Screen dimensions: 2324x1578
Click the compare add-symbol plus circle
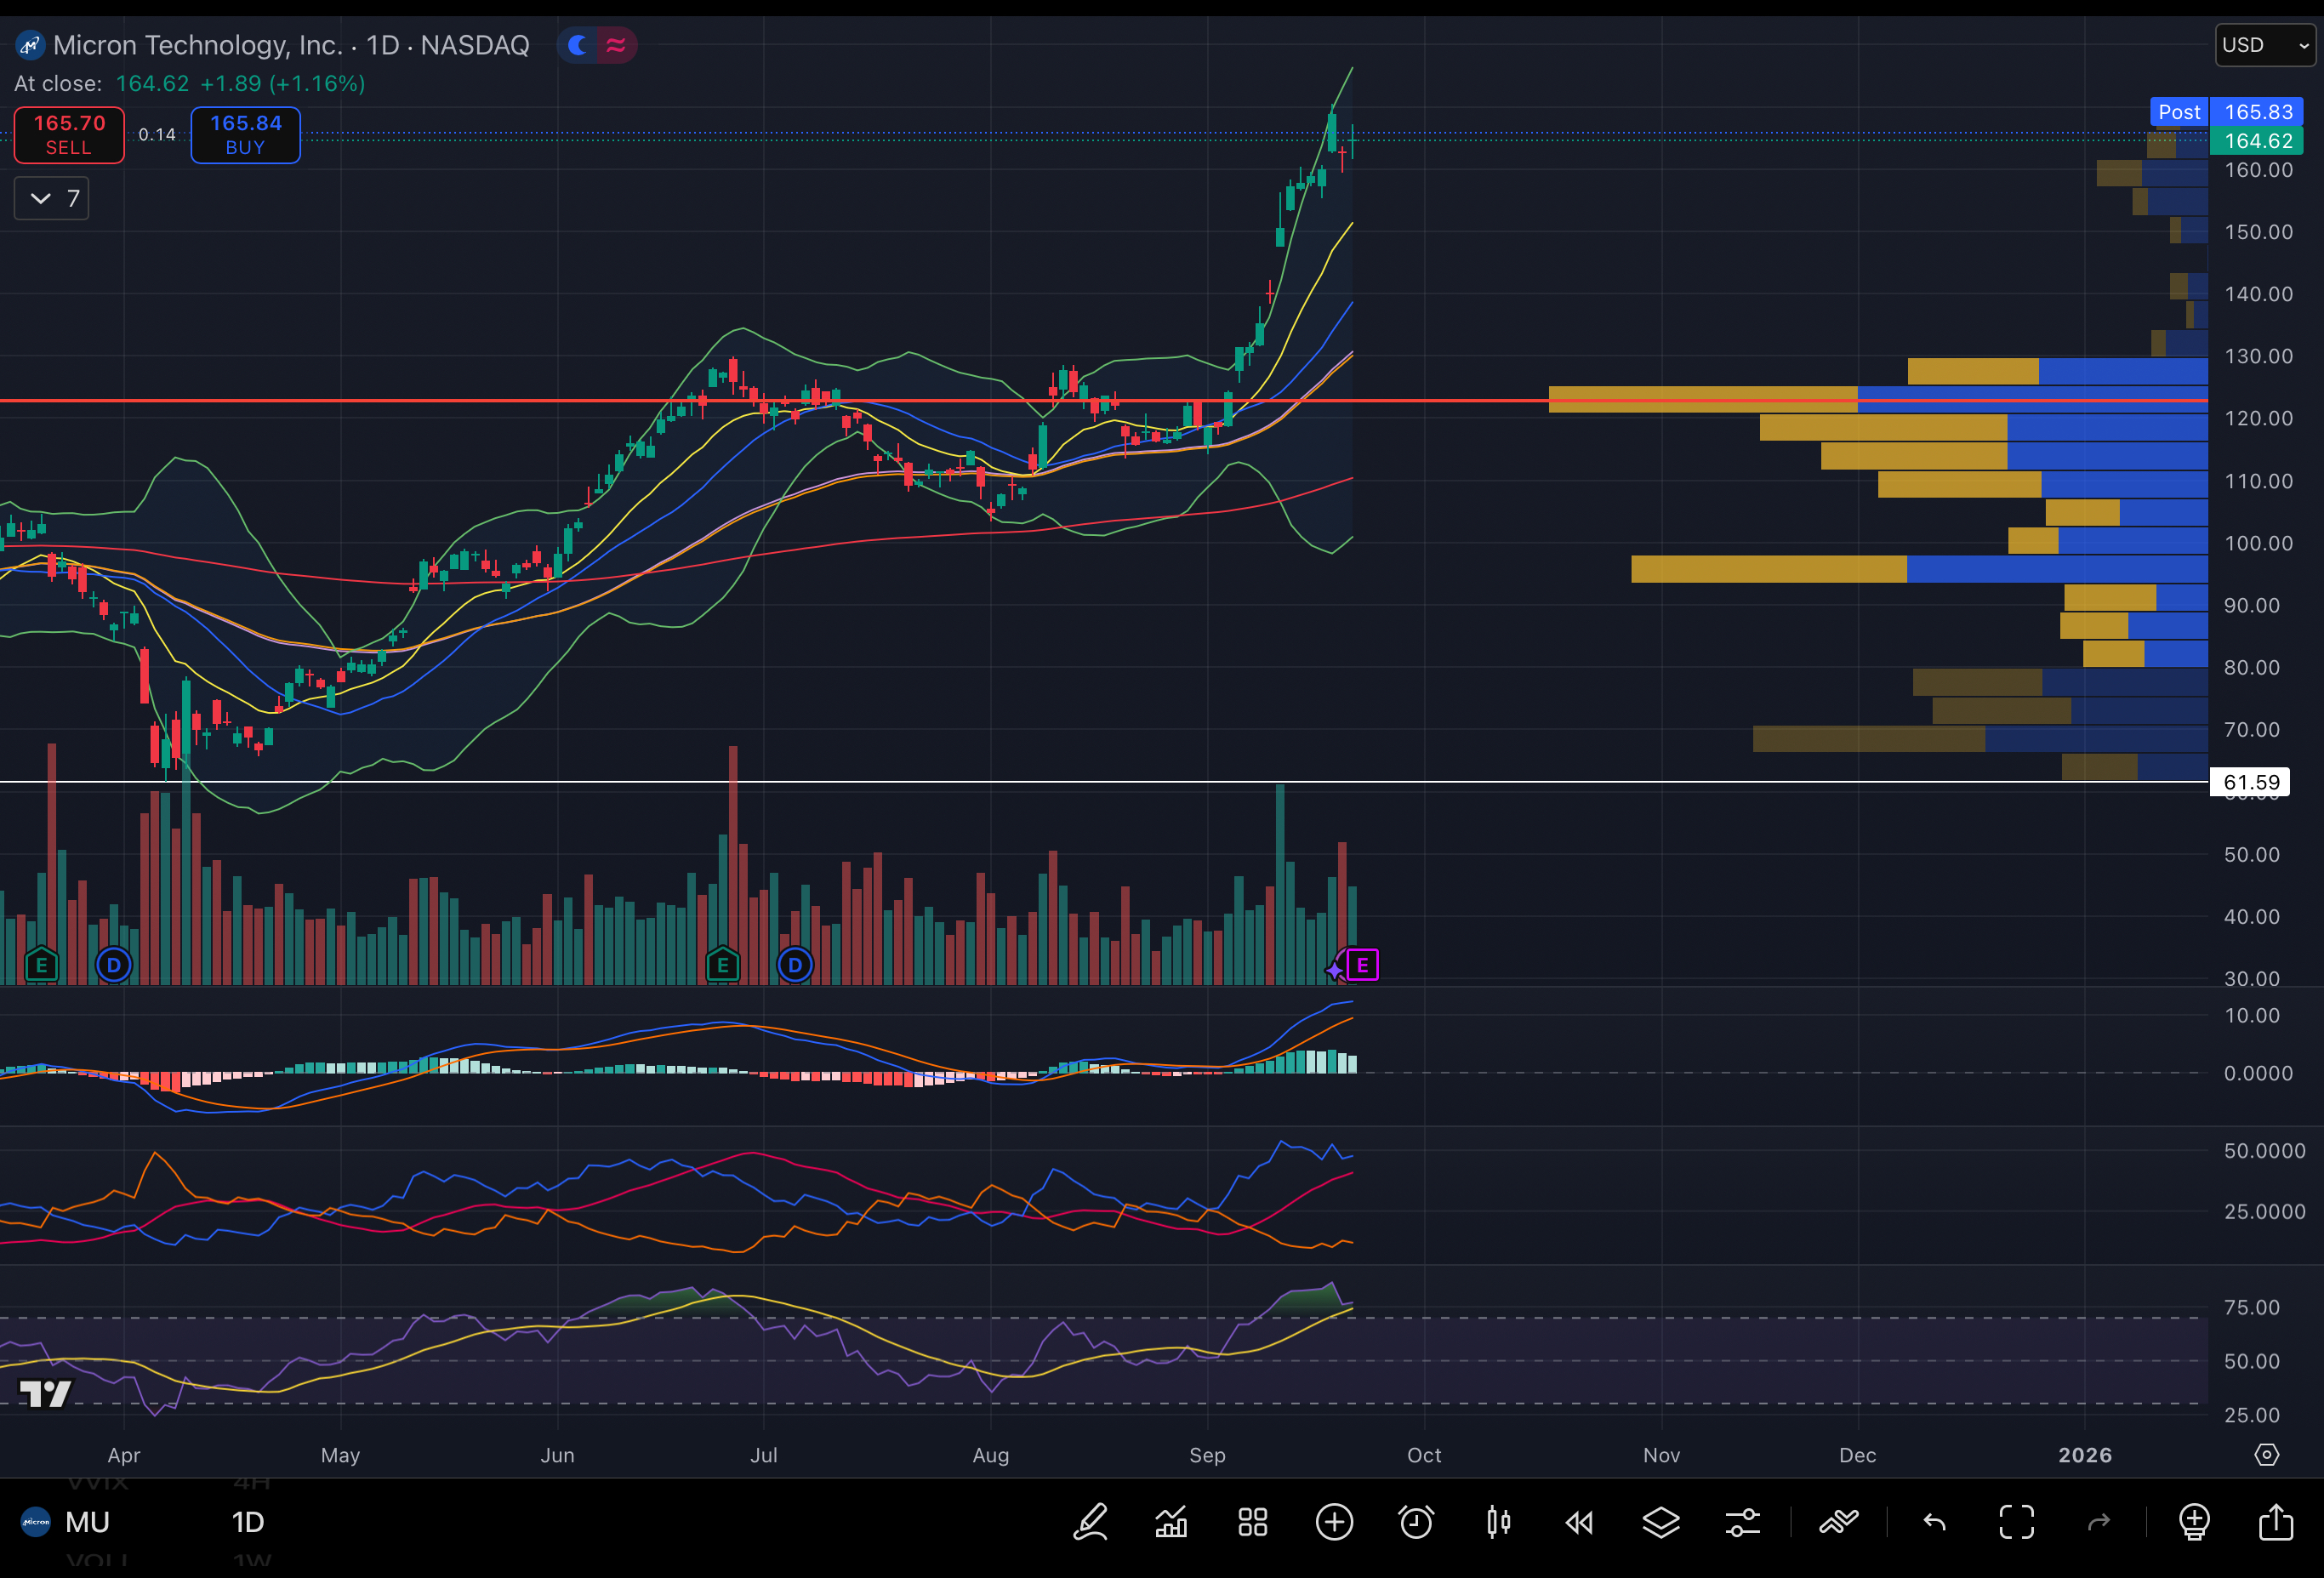pyautogui.click(x=1334, y=1522)
